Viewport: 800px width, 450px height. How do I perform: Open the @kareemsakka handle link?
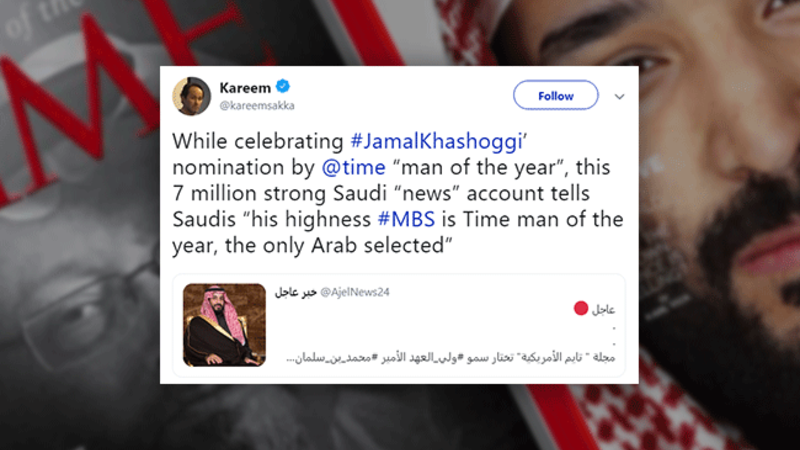pyautogui.click(x=257, y=106)
